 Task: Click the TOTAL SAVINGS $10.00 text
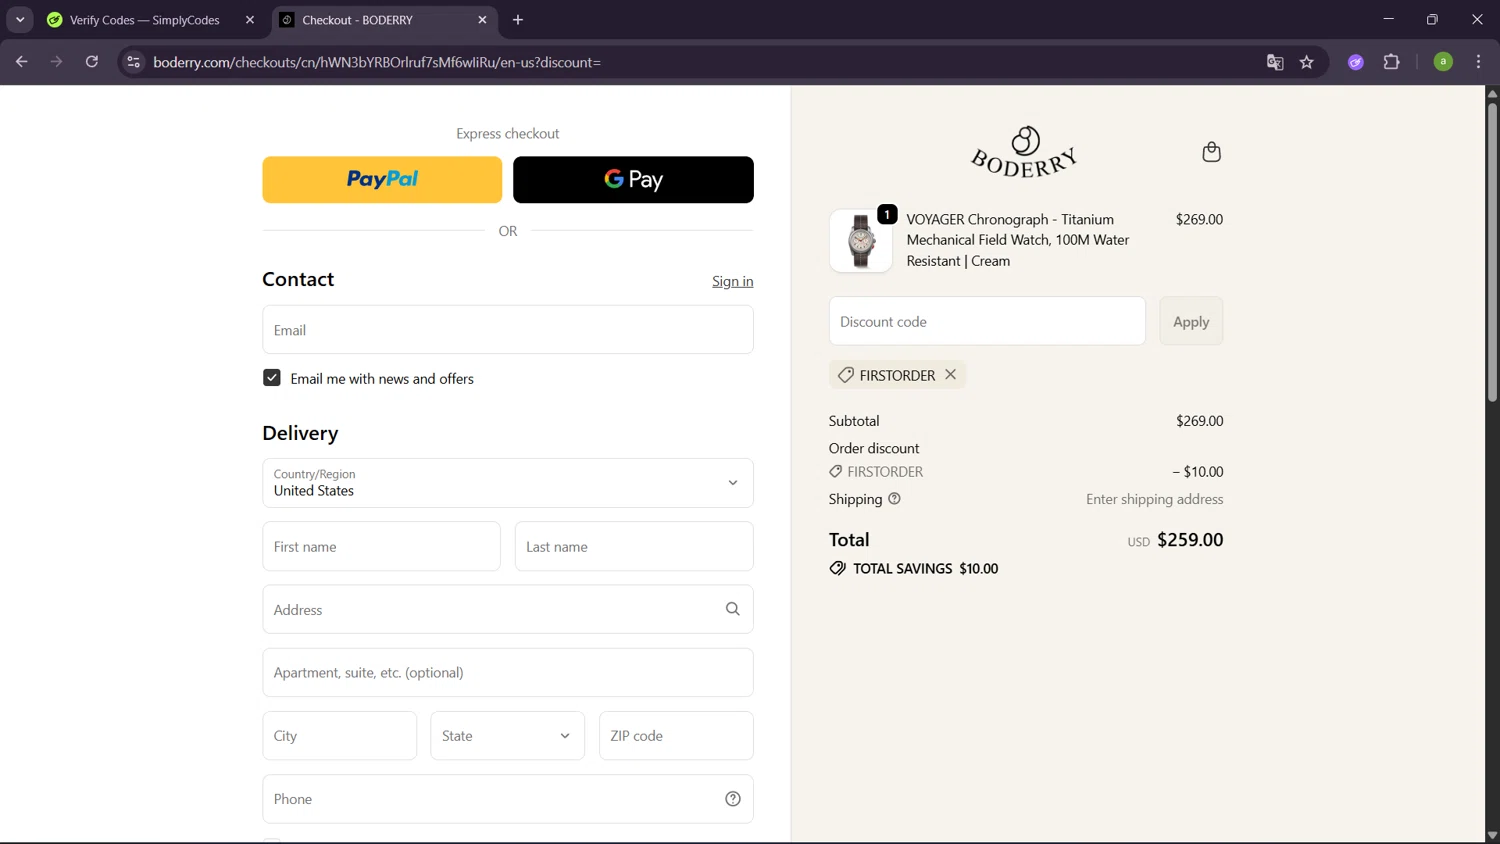coord(925,569)
